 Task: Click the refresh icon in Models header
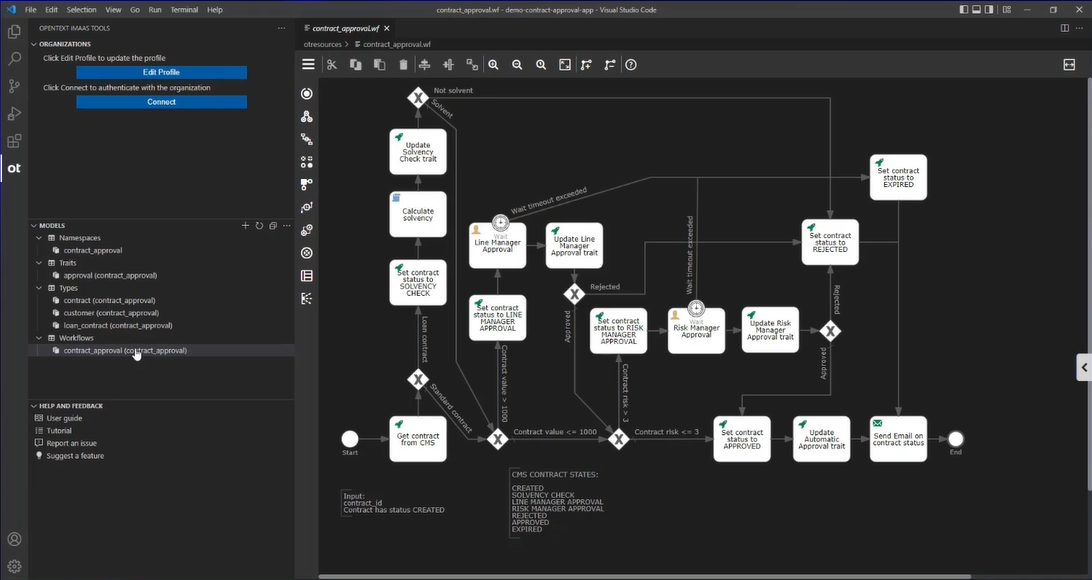(x=259, y=226)
